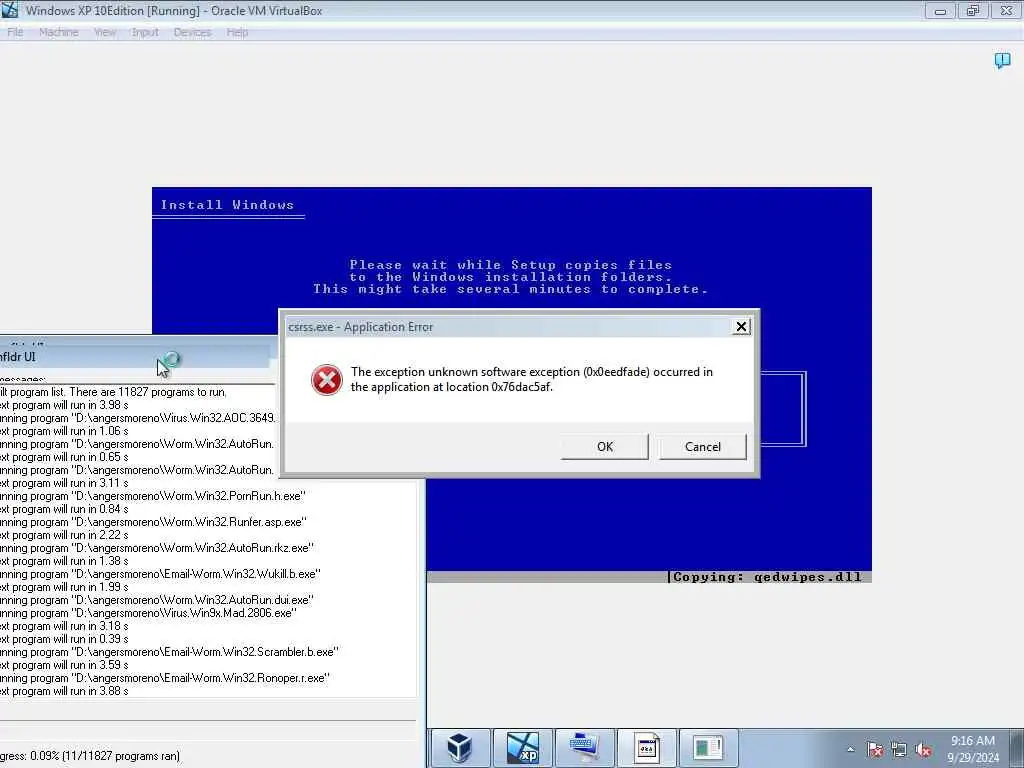Click the Action Center flag tray icon
Screen dimensions: 1024x768
click(x=875, y=750)
